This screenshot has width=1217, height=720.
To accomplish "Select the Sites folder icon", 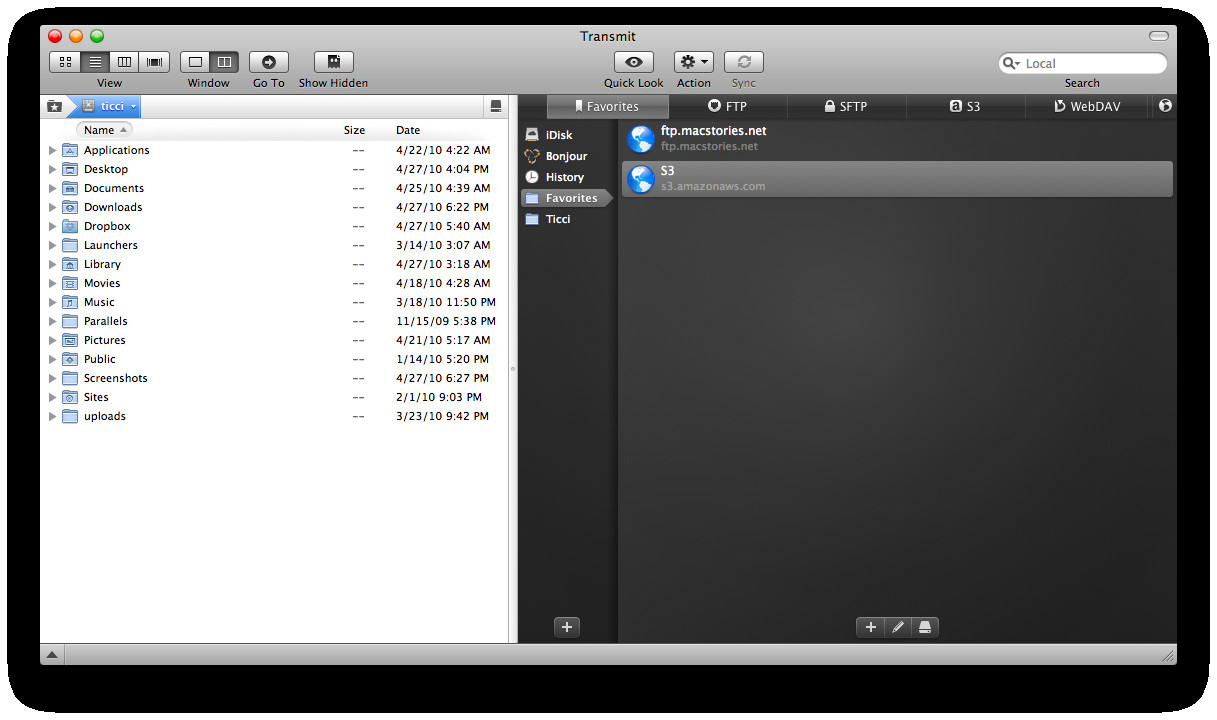I will pyautogui.click(x=70, y=397).
